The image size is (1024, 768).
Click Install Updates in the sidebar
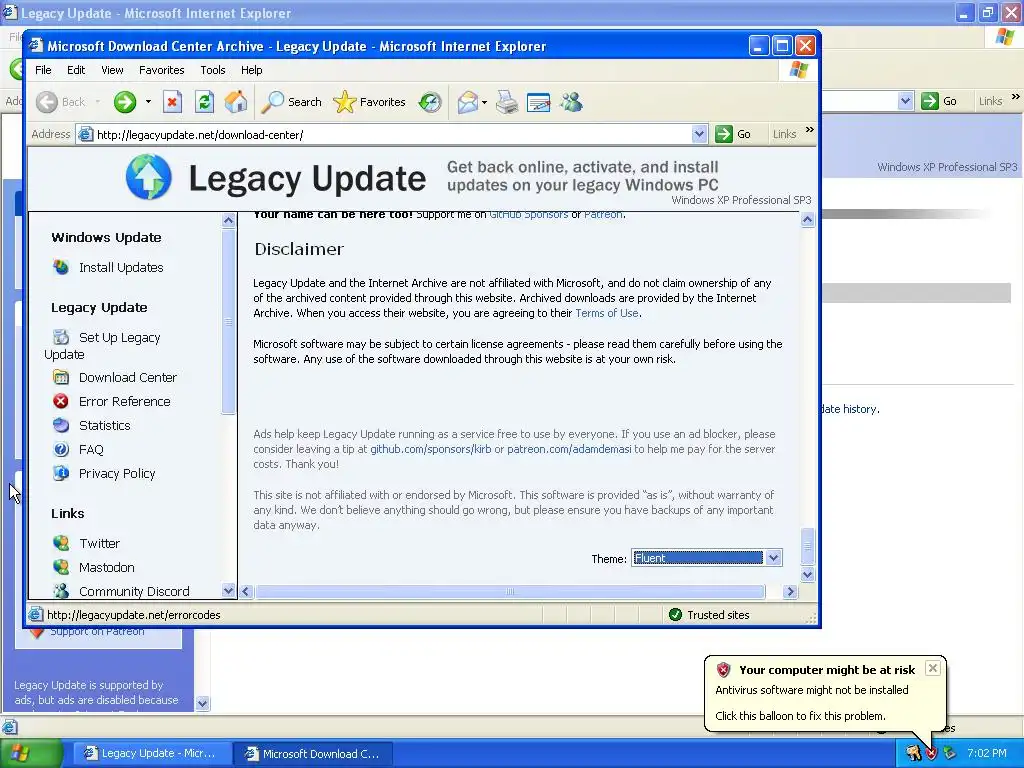(121, 267)
